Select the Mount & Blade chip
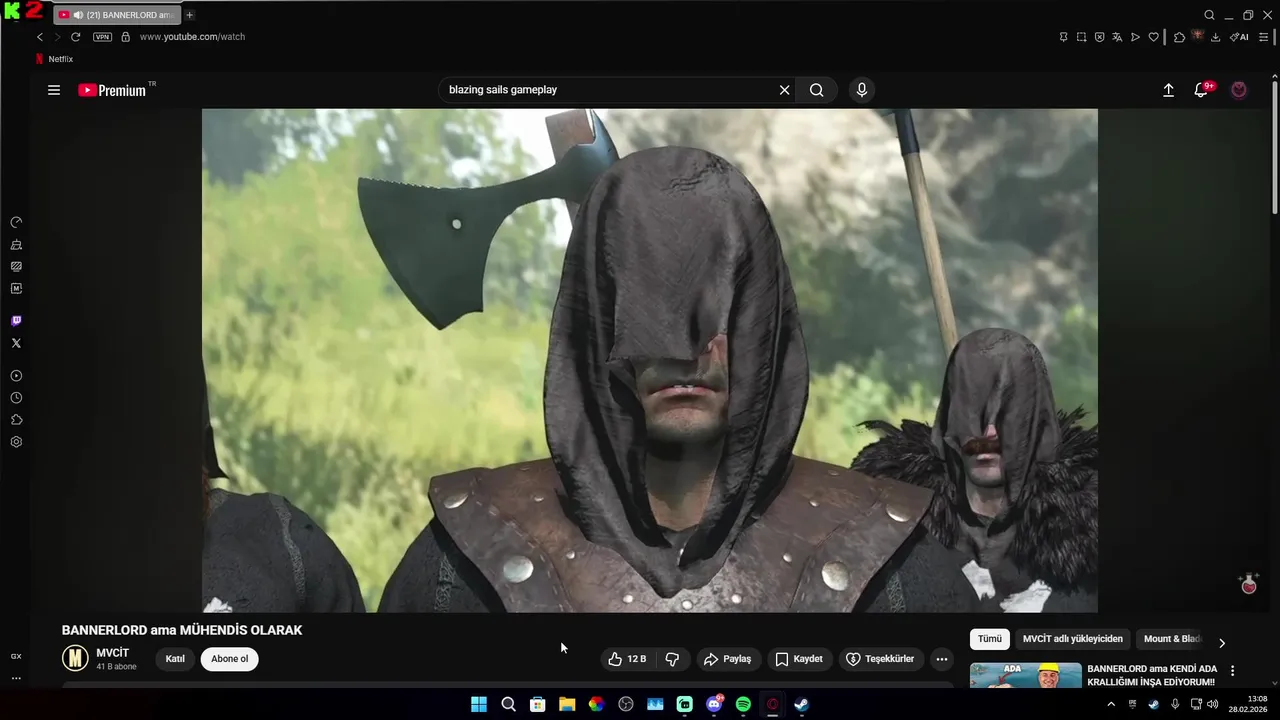 (x=1172, y=639)
